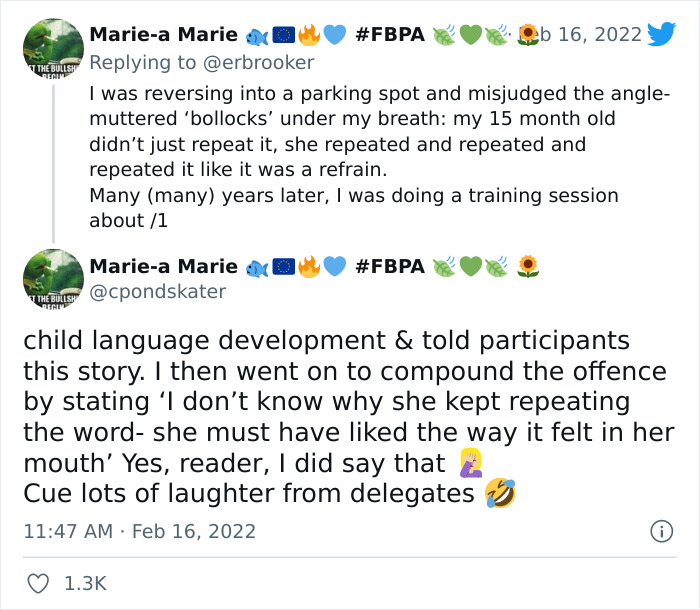This screenshot has height=610, width=700.
Task: Click the #FBPA hashtag in second name
Action: point(390,266)
